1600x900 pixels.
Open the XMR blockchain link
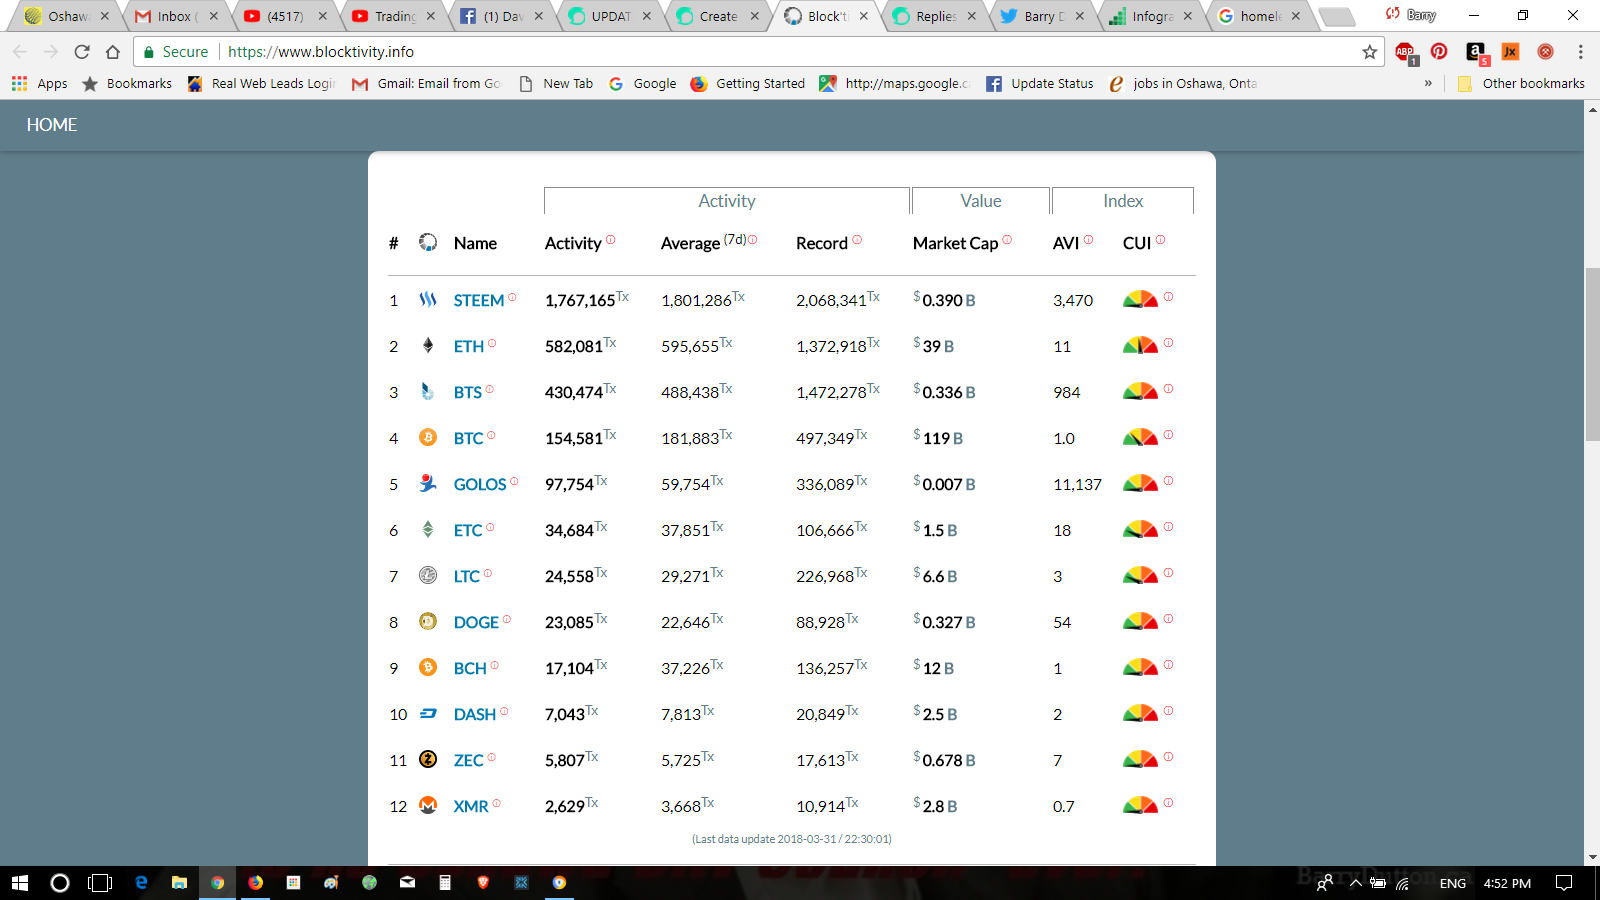pos(471,806)
